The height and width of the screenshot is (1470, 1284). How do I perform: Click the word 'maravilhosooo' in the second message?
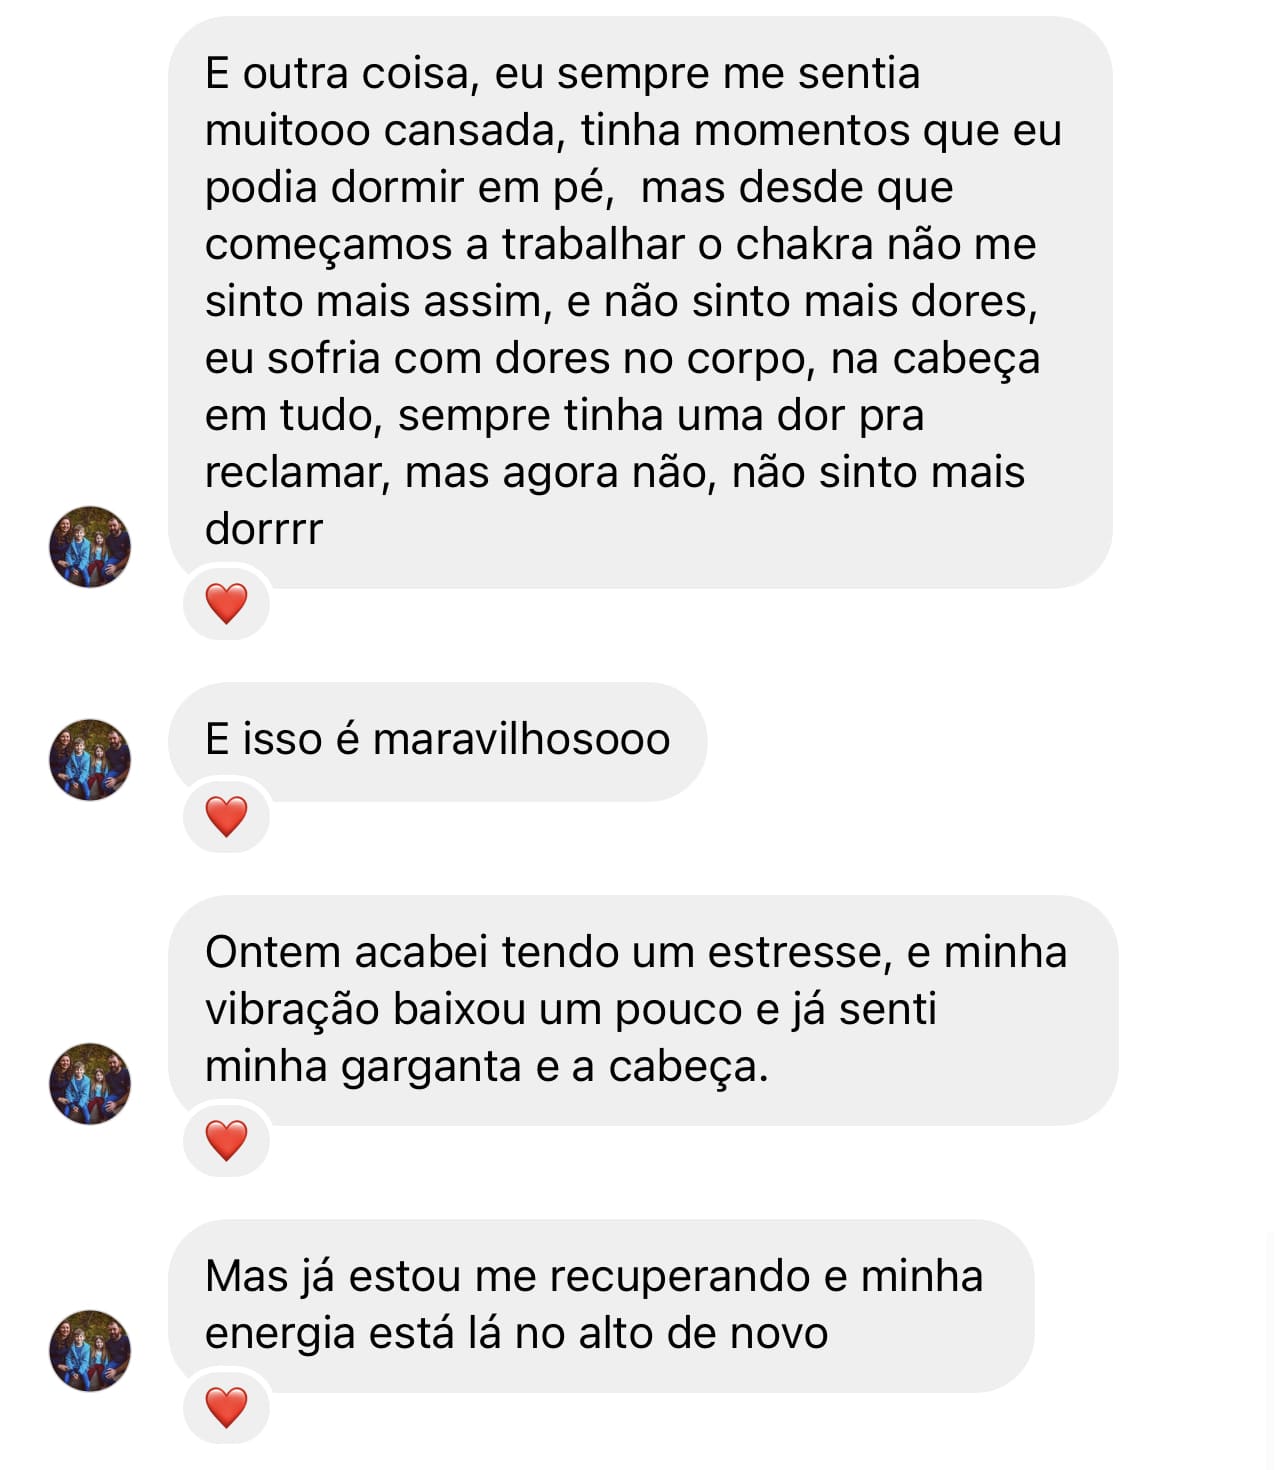[x=521, y=741]
